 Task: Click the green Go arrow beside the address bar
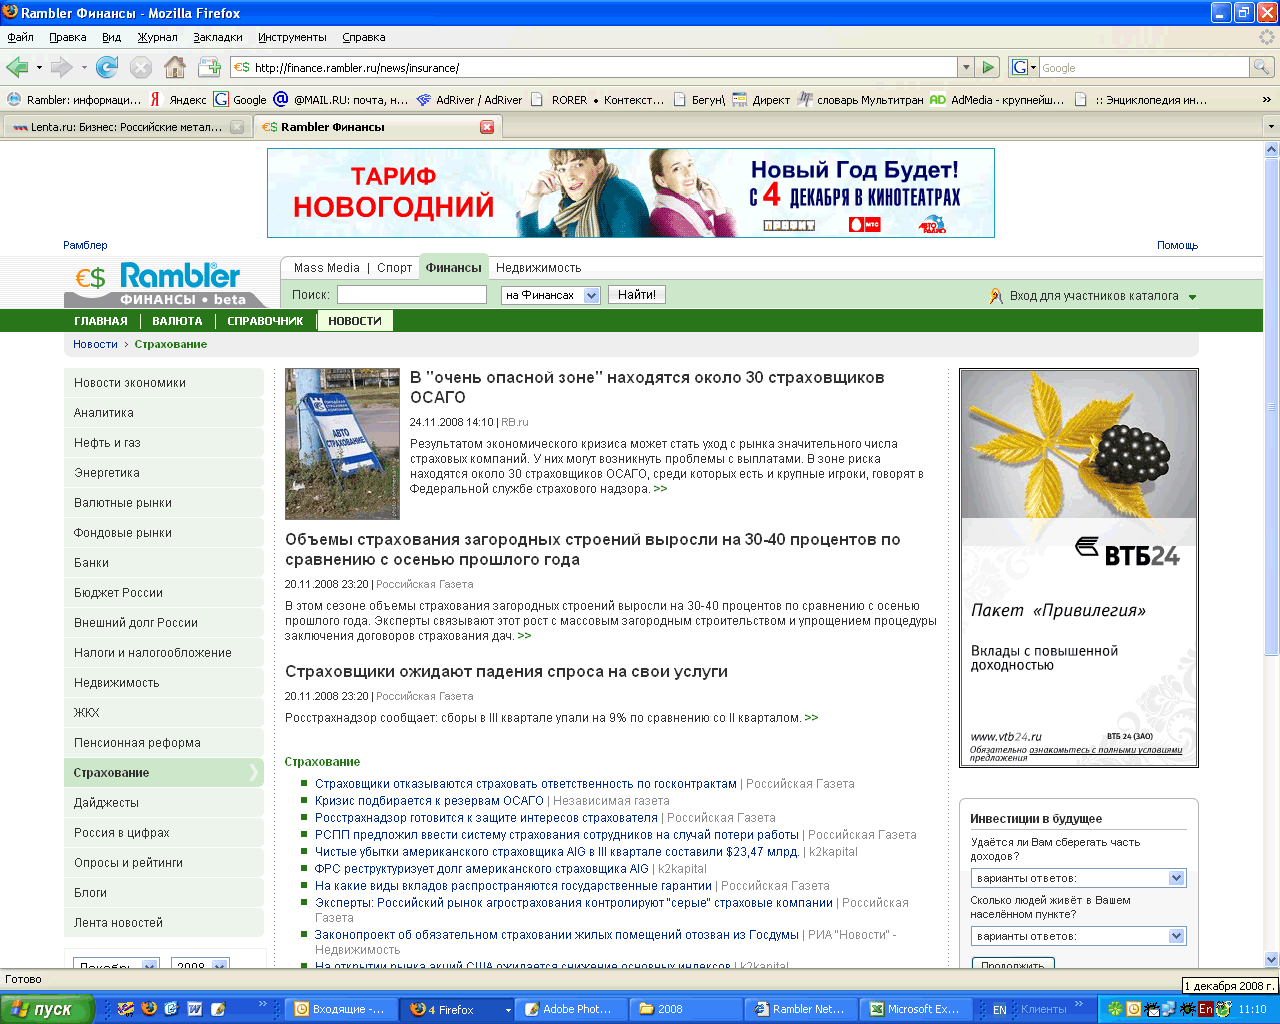[x=988, y=67]
